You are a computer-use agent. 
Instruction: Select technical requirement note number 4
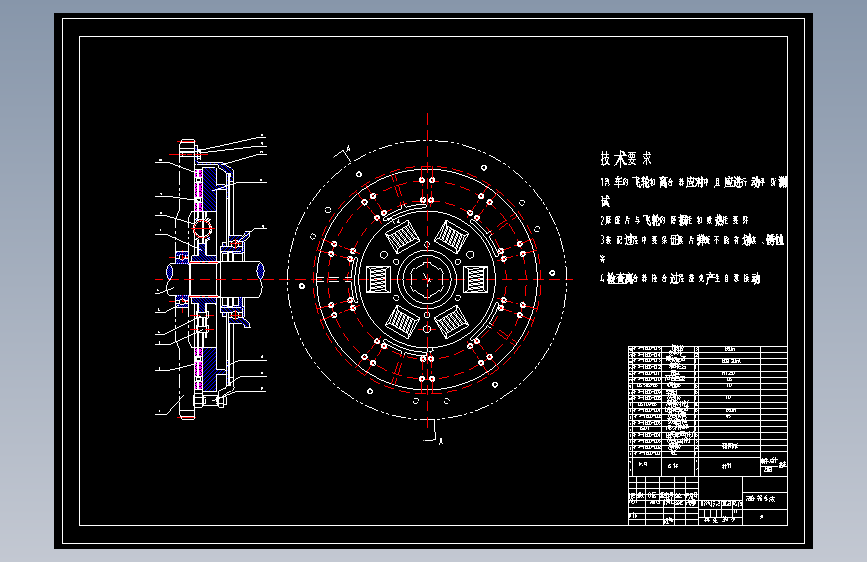click(x=680, y=278)
